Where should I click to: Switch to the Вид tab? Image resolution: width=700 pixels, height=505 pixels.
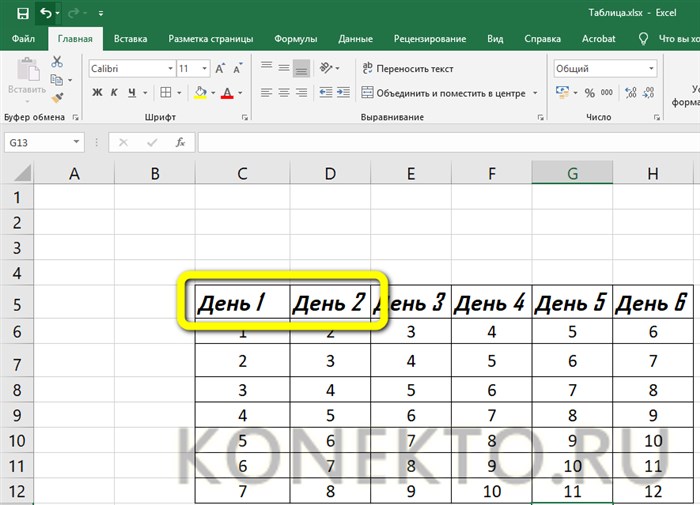(x=495, y=39)
